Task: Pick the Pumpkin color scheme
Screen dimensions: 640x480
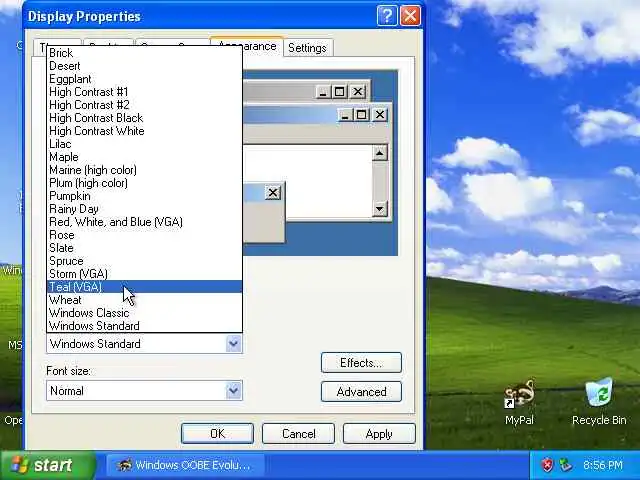Action: (144, 196)
